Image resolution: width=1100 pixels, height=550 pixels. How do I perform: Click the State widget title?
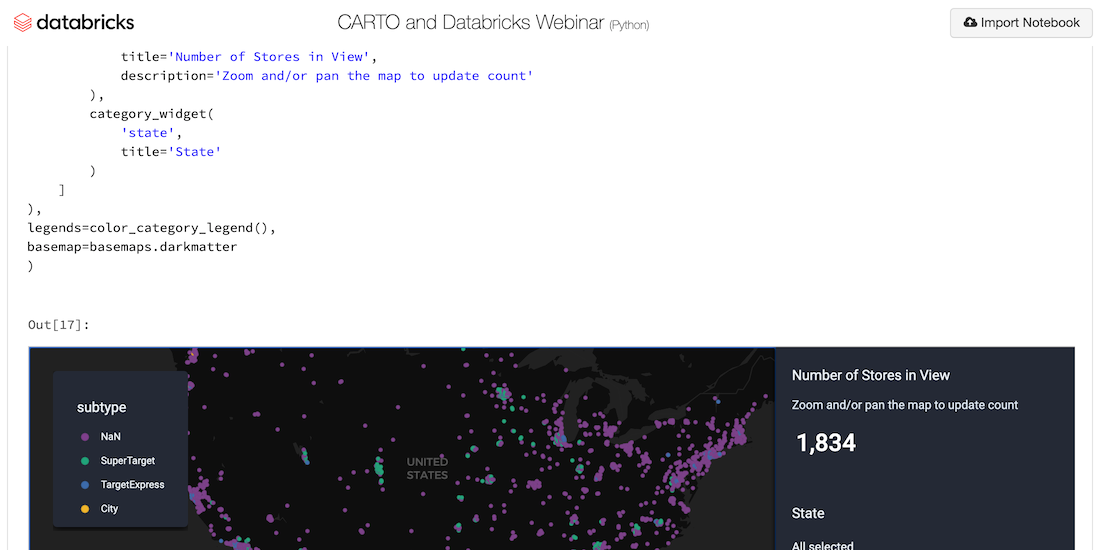click(808, 513)
